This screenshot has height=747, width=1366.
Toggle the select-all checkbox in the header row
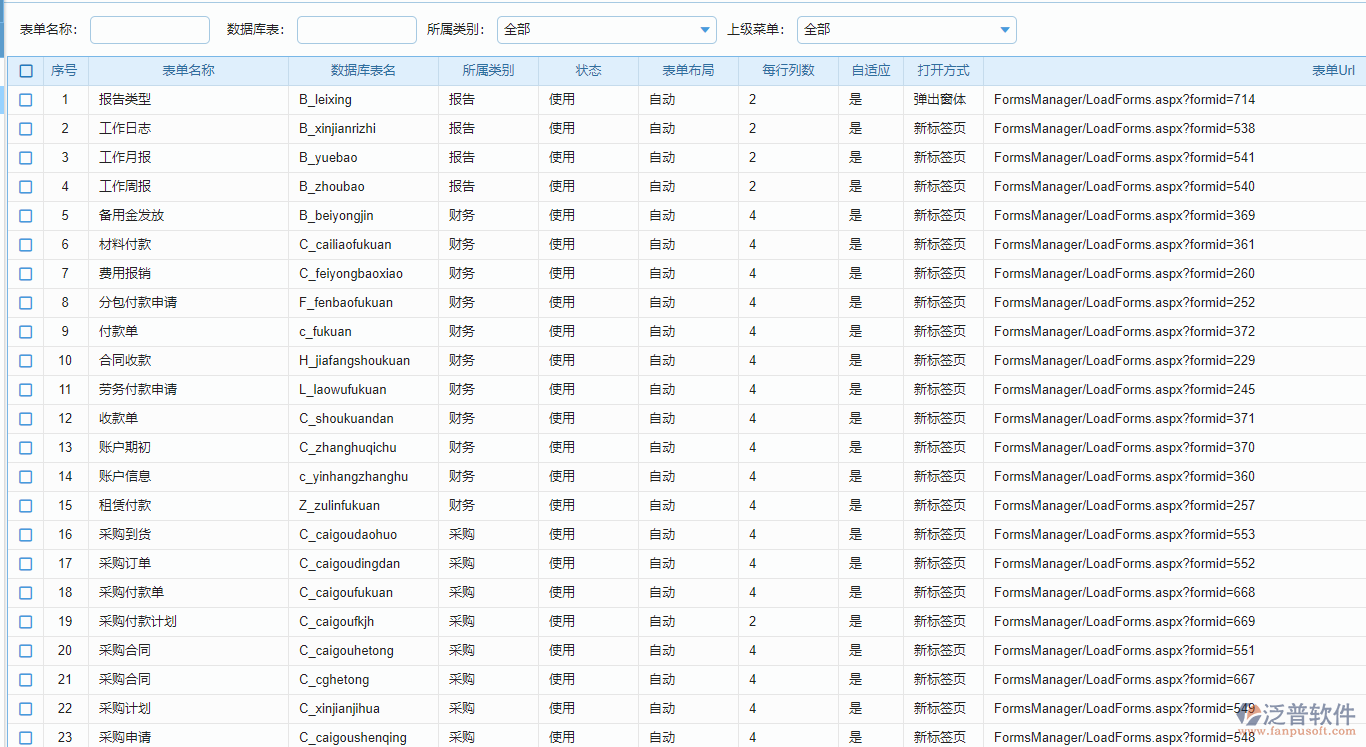(x=25, y=70)
